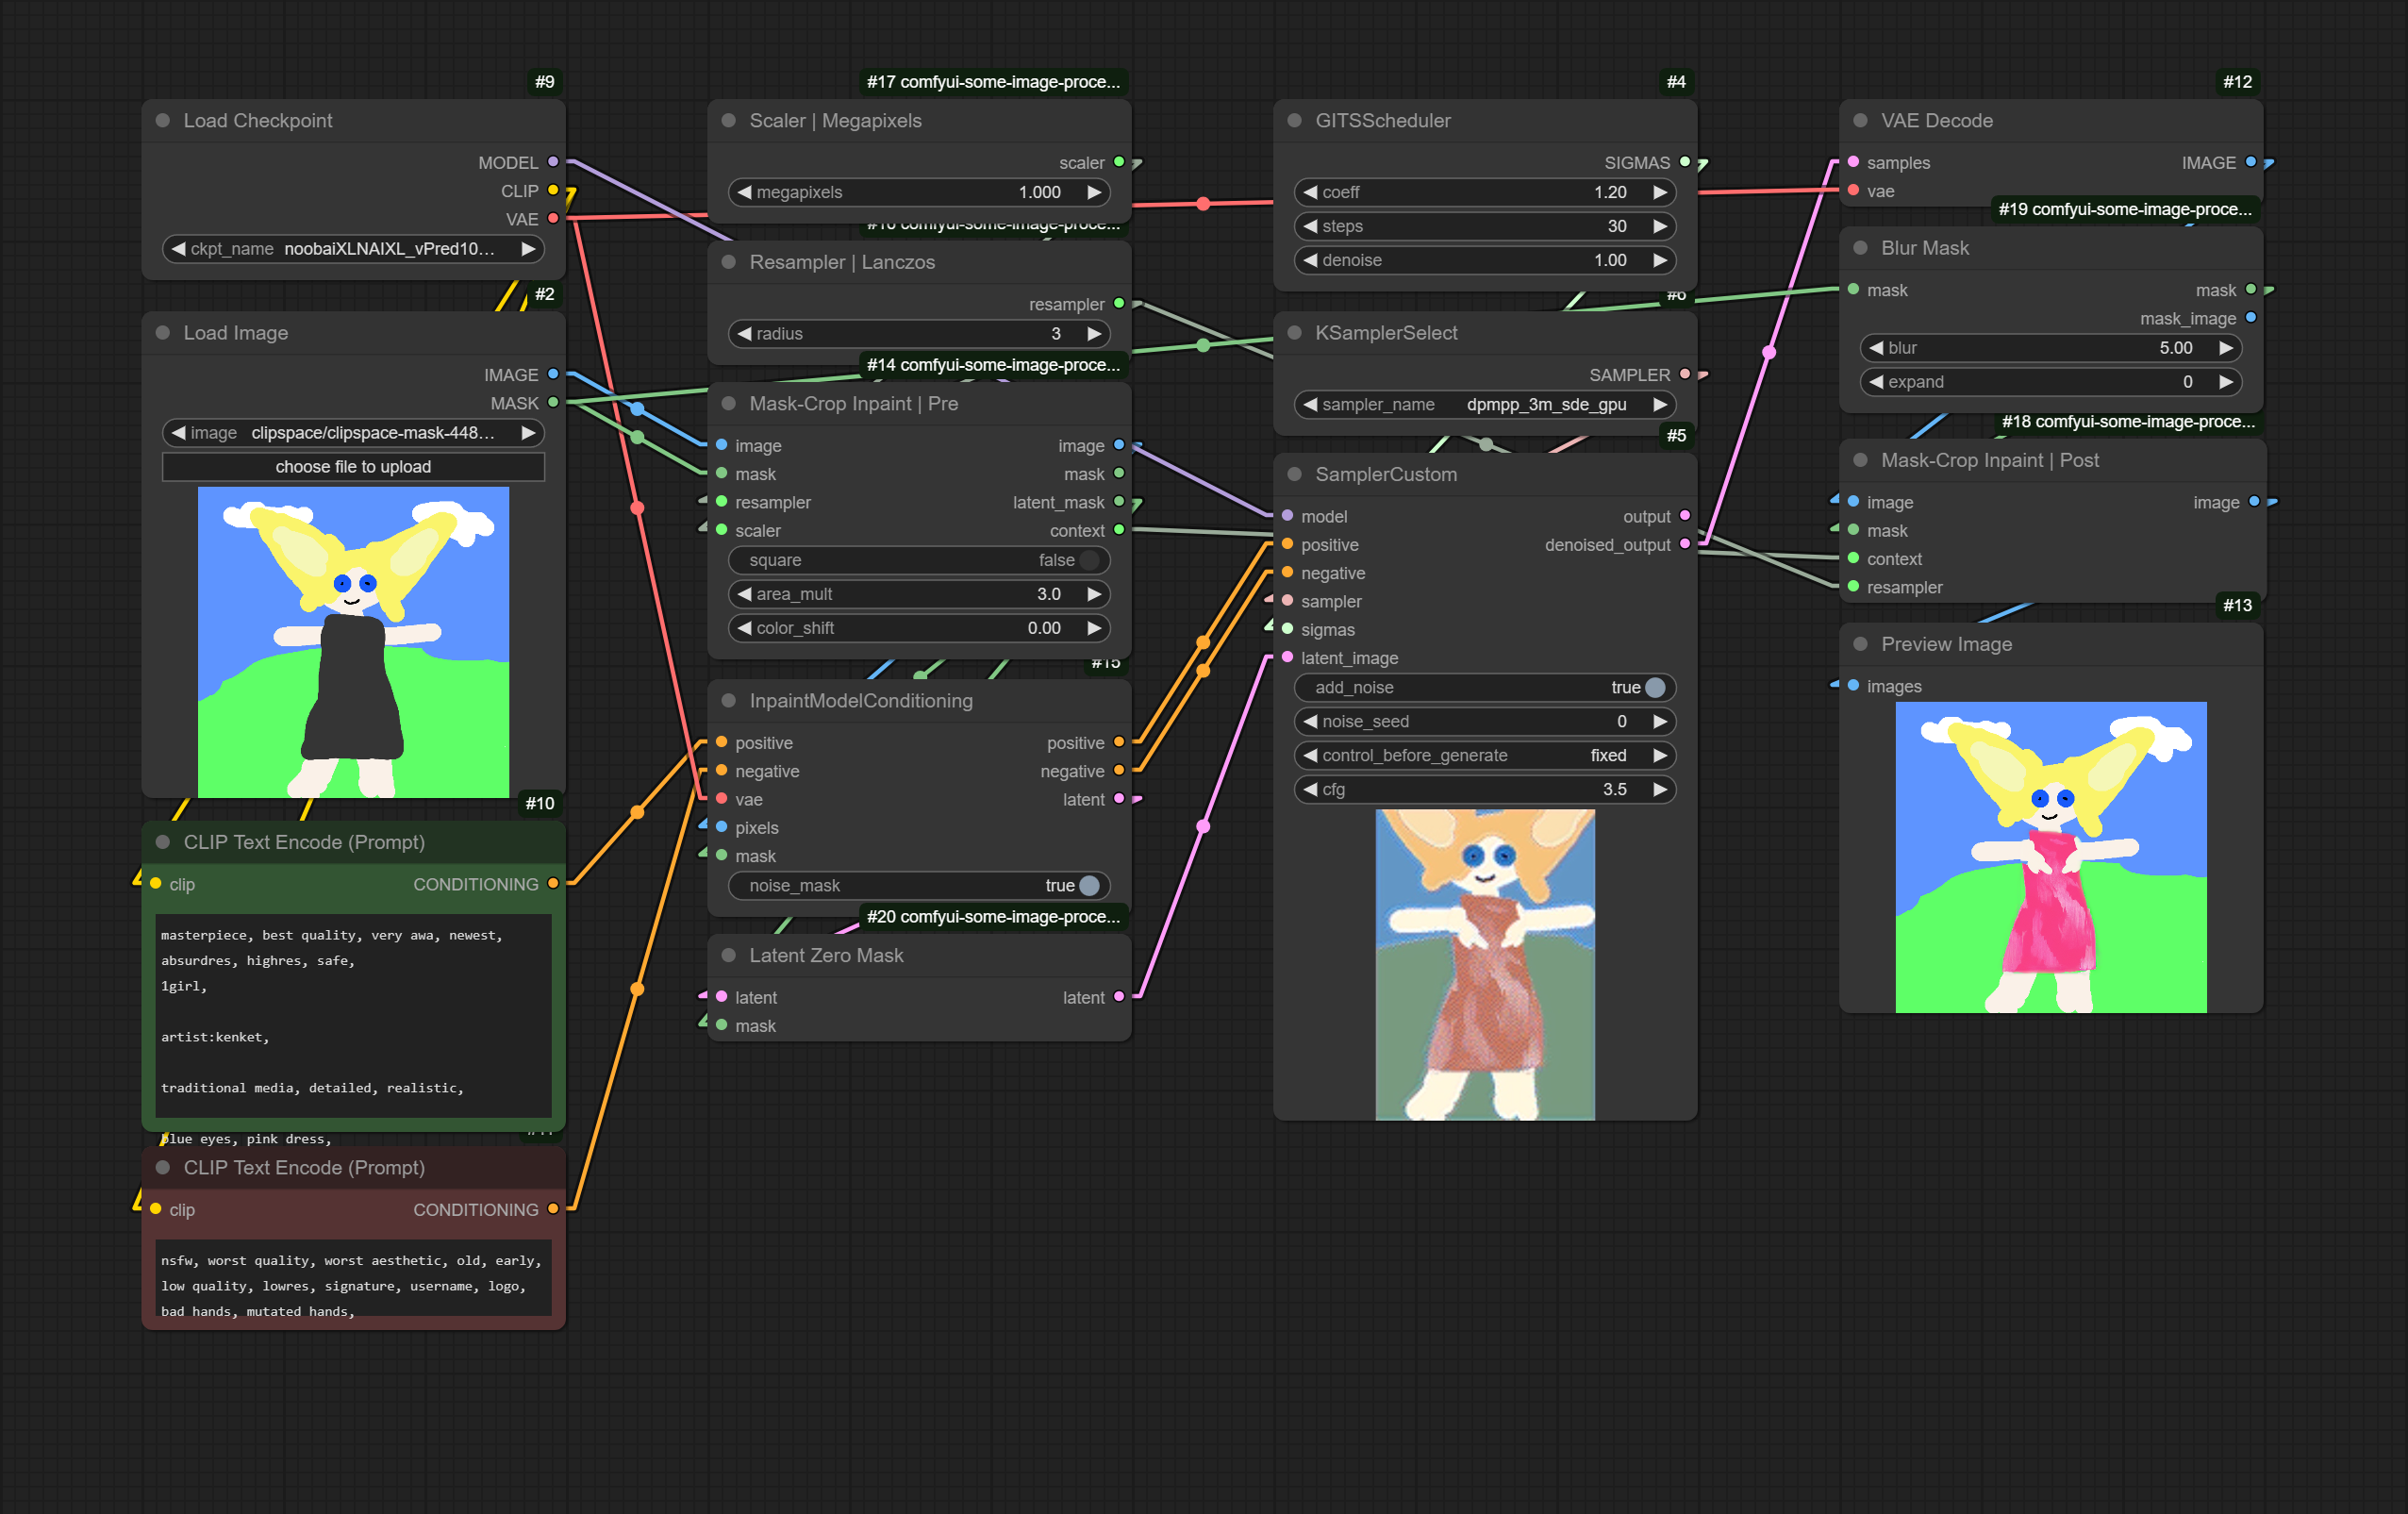Click the Load Image preview thumbnail
The width and height of the screenshot is (2408, 1514).
(x=353, y=642)
